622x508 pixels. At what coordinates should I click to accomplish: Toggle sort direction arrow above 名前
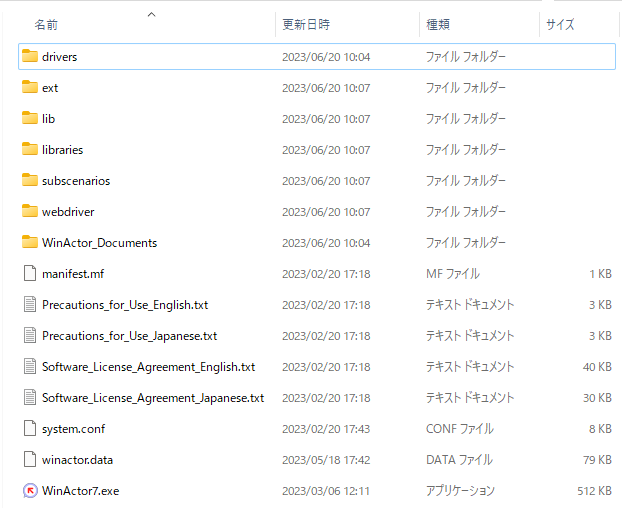click(x=151, y=14)
